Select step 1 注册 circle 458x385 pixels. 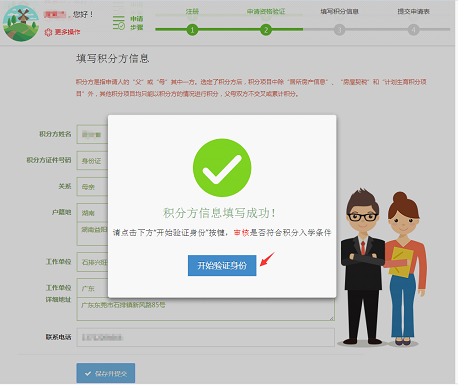tap(192, 30)
